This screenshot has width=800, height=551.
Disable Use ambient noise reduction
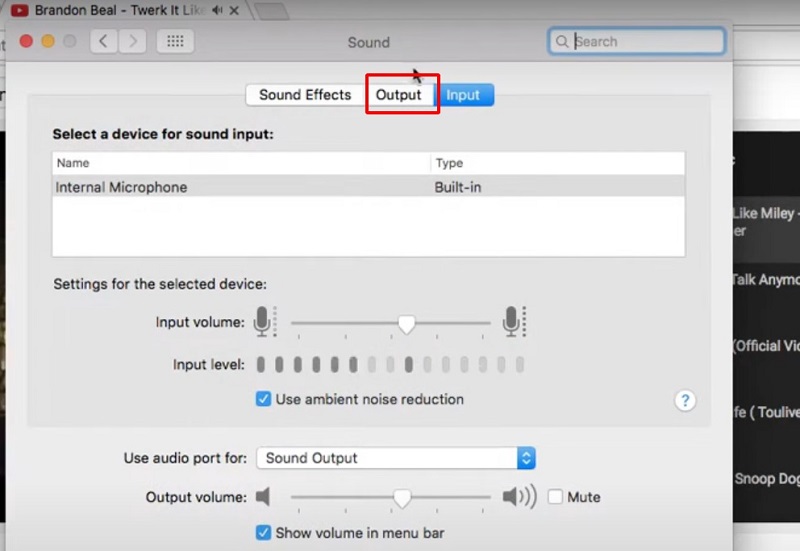pos(264,399)
